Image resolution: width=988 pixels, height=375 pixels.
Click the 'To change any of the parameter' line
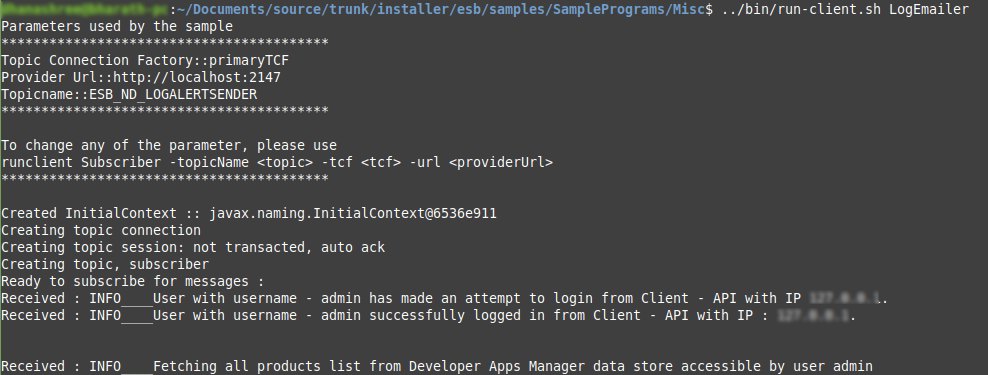pyautogui.click(x=169, y=146)
